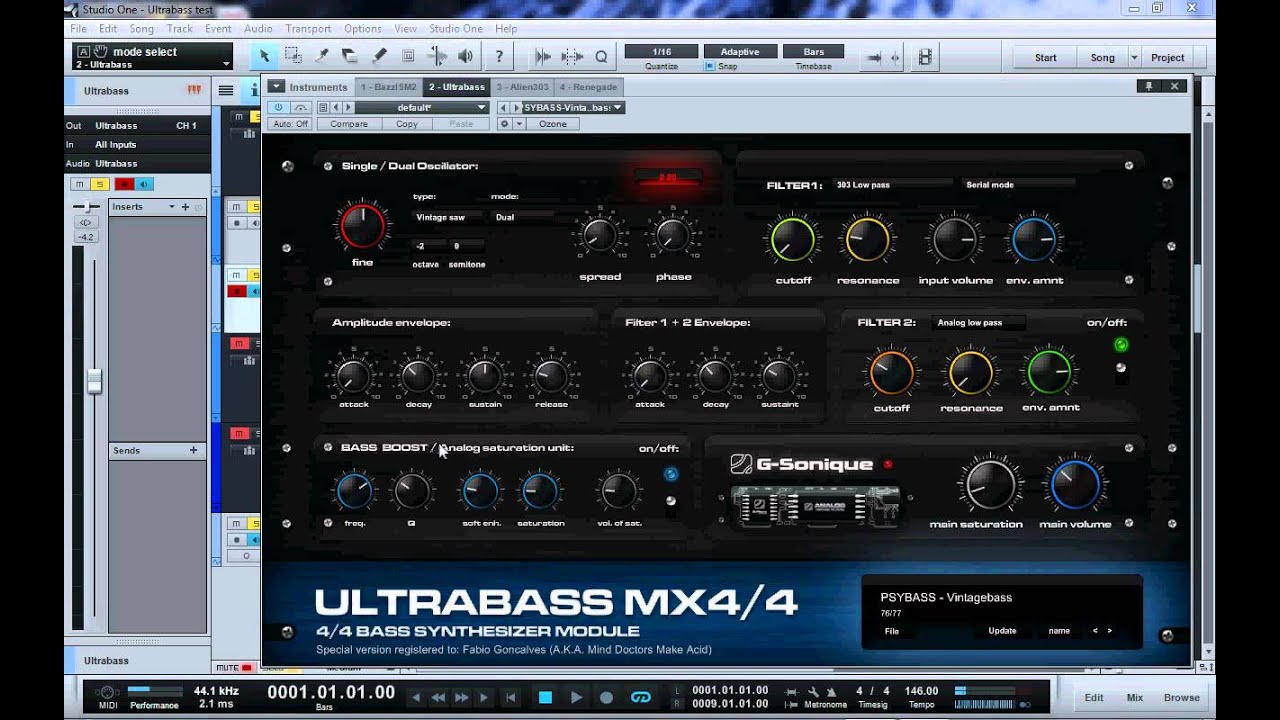Select the Listen speaker tool
1280x720 pixels.
tap(465, 57)
